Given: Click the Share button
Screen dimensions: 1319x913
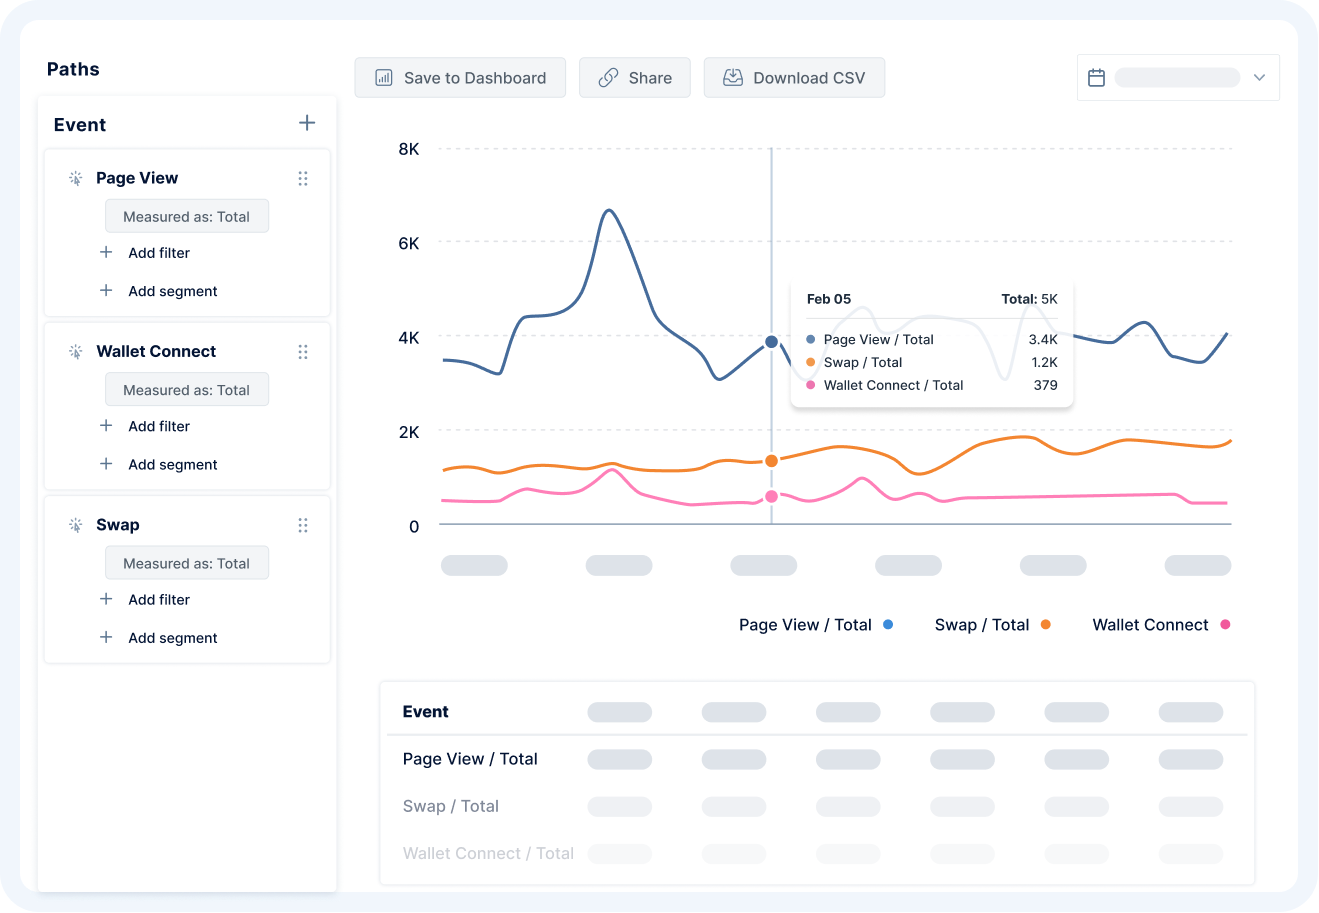Looking at the screenshot, I should [635, 78].
